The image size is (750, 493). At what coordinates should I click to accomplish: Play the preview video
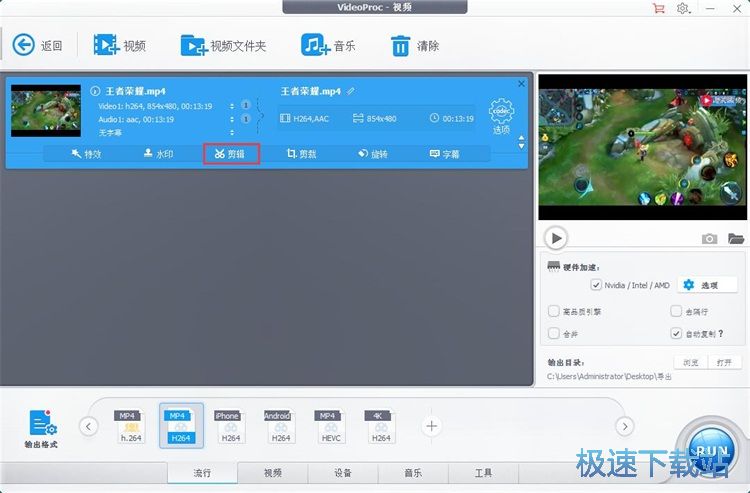(x=556, y=238)
